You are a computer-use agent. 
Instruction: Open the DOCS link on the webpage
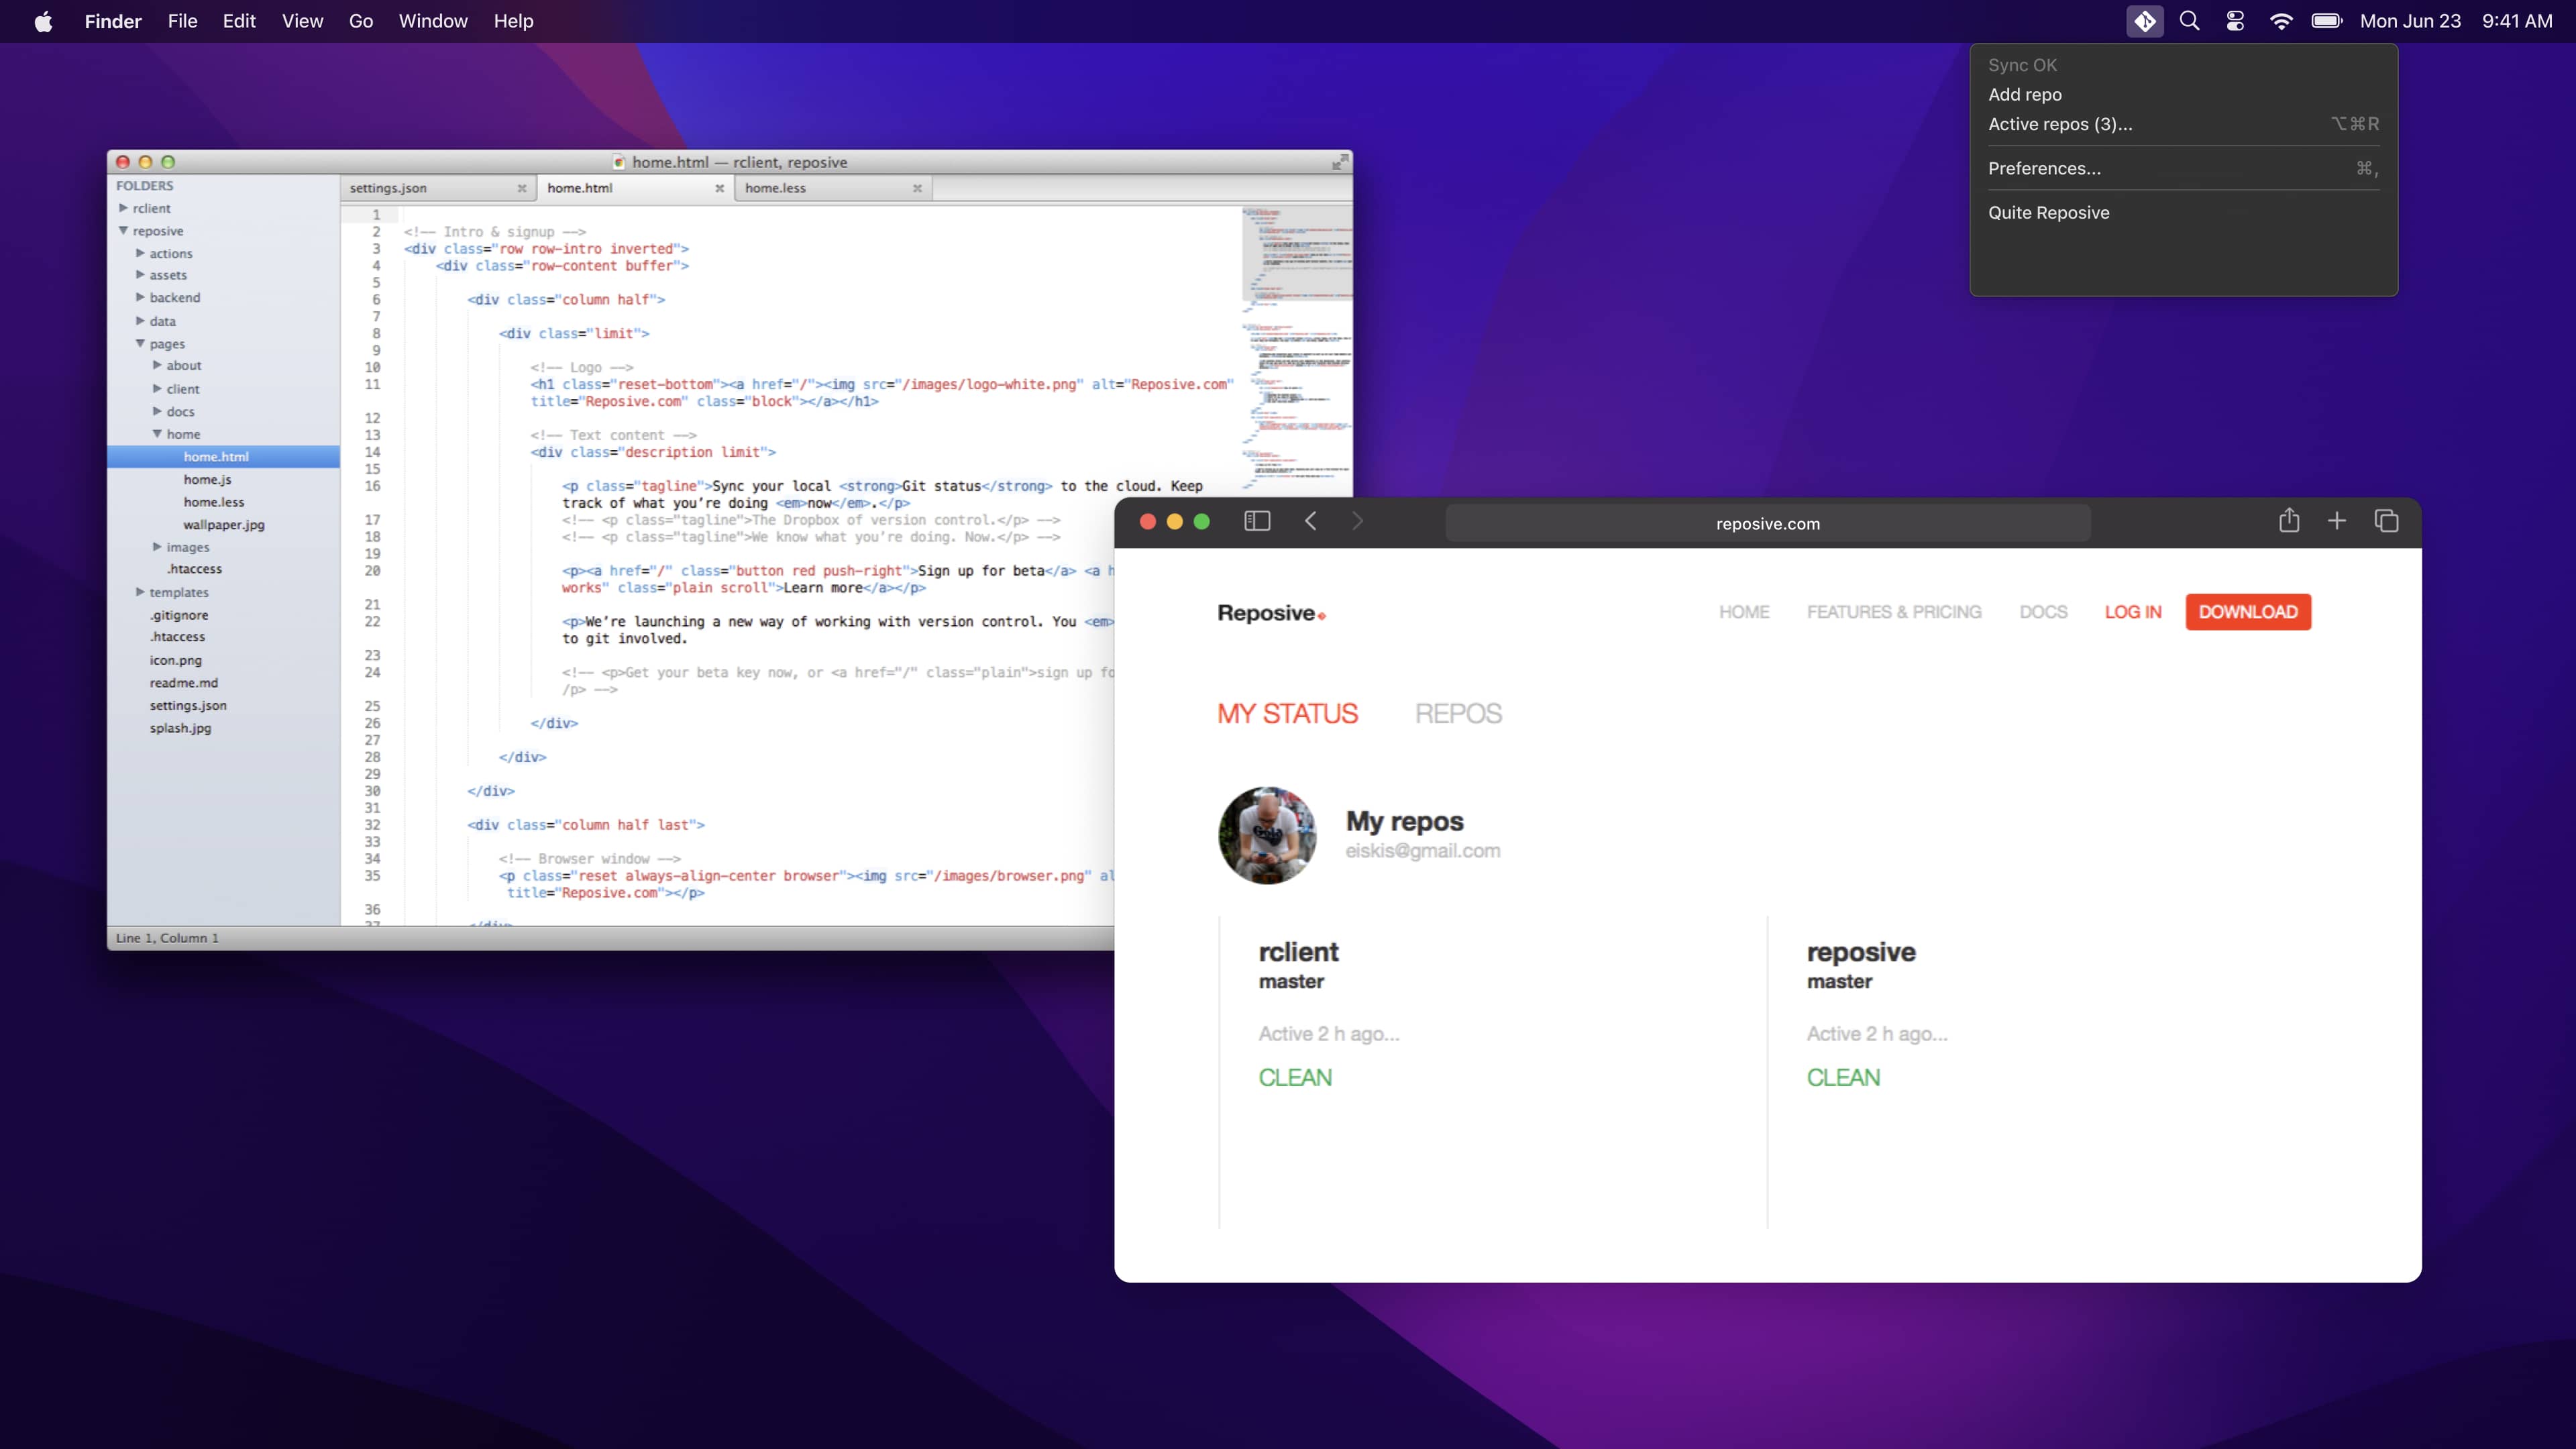click(2043, 612)
